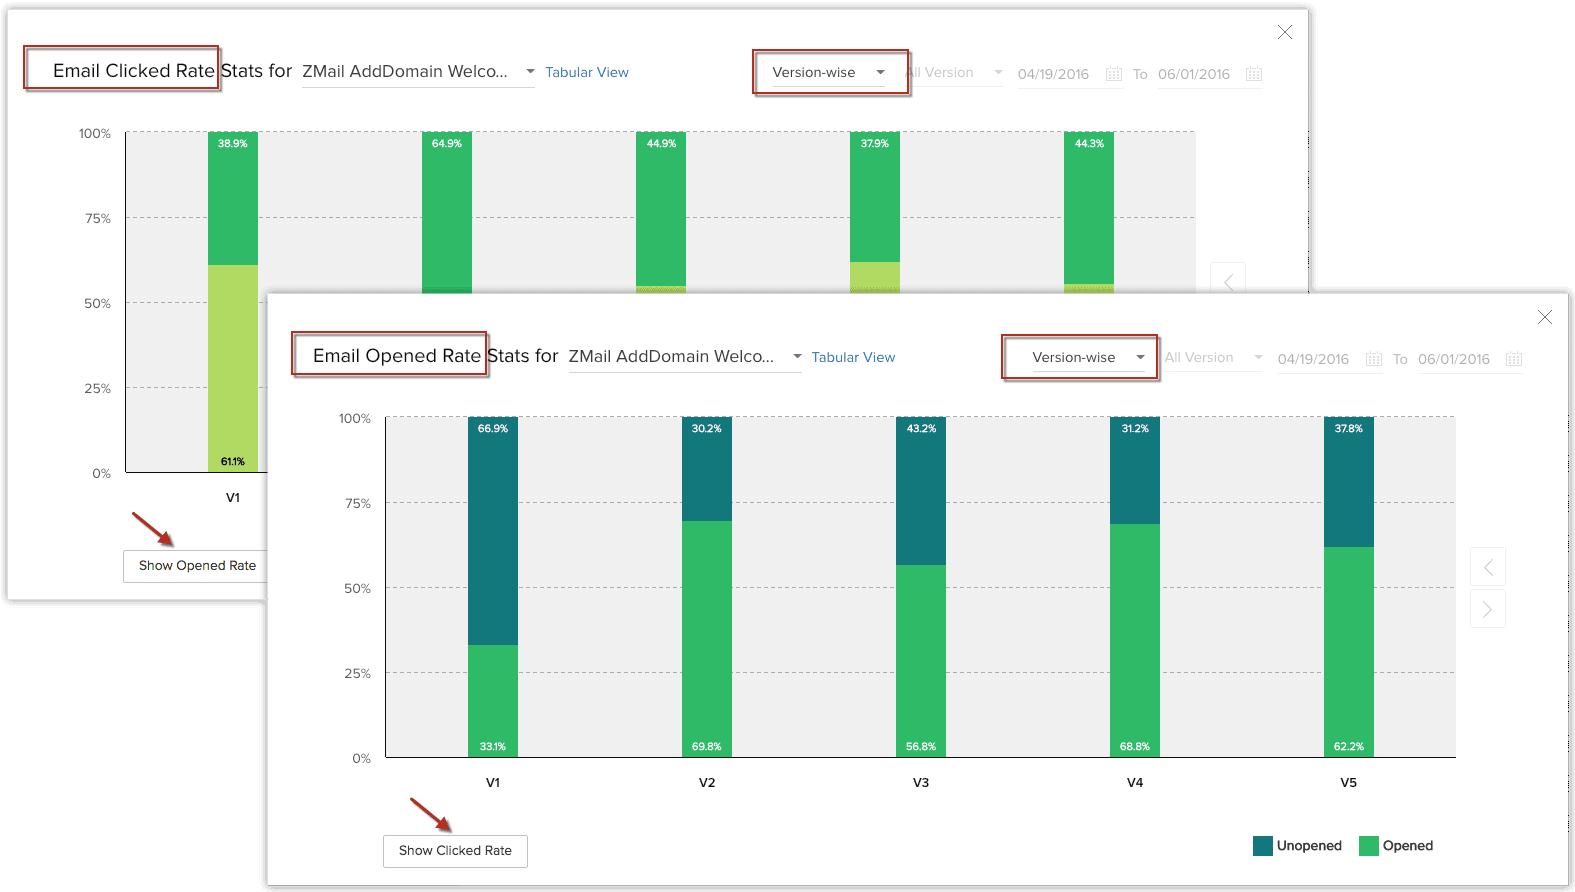Screen dimensions: 1575x892
Task: Go to previous chart page in Opened Rate dialog
Action: (x=1488, y=567)
